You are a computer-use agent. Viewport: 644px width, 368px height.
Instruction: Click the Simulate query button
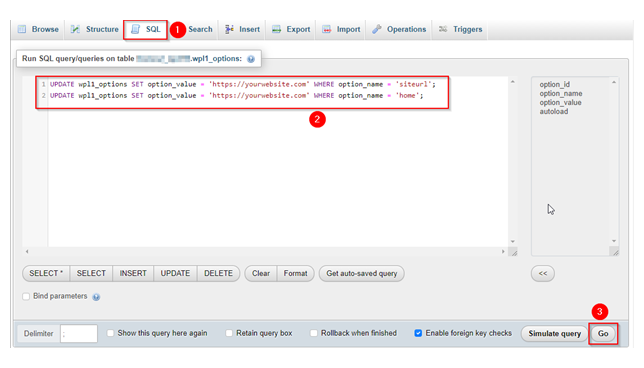click(554, 334)
